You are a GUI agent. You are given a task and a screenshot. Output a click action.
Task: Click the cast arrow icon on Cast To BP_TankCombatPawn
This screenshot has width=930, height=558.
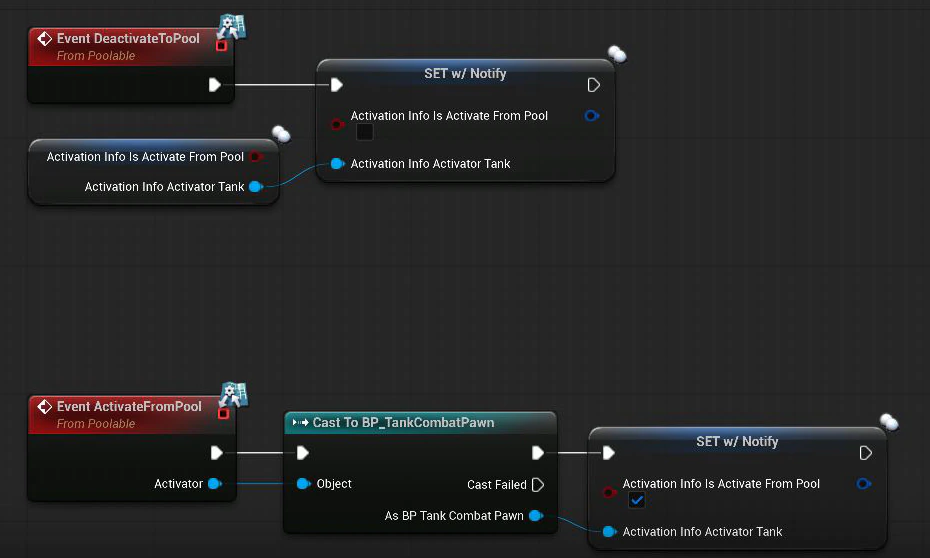click(301, 423)
